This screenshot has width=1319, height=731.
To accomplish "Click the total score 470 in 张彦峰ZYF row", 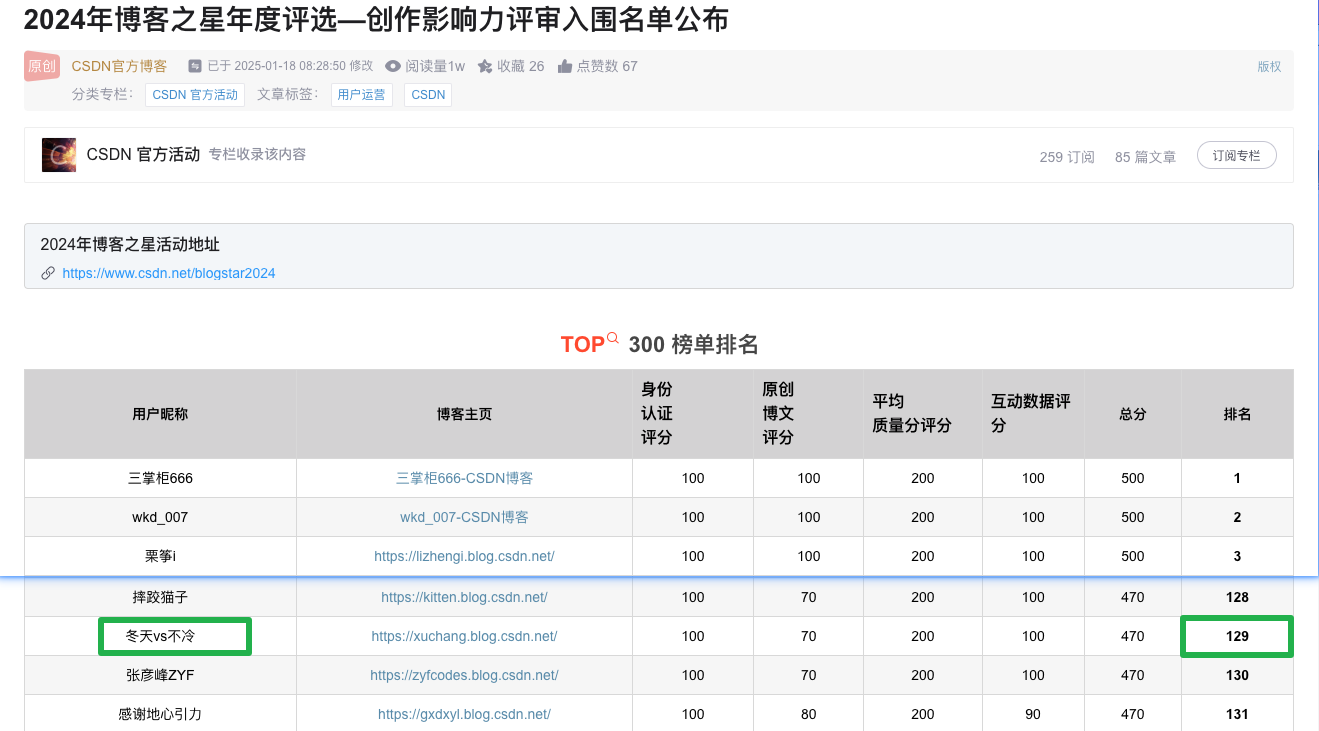I will 1133,675.
